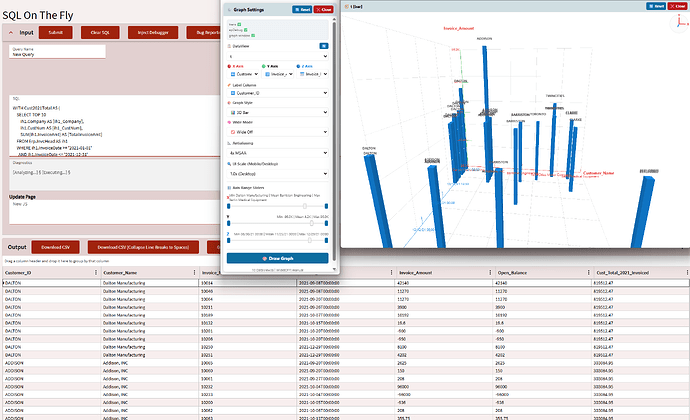
Task: Click the Cust_Total_2021_Invoiced column header
Action: pos(622,273)
